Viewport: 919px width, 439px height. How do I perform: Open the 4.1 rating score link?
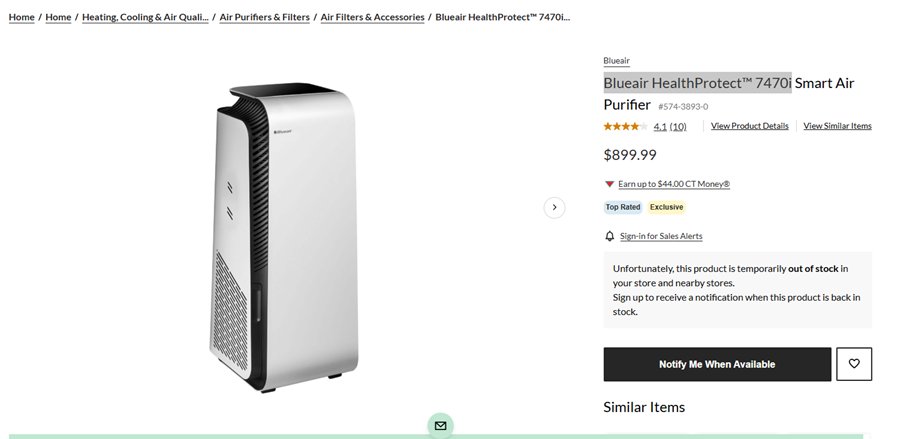(x=660, y=127)
